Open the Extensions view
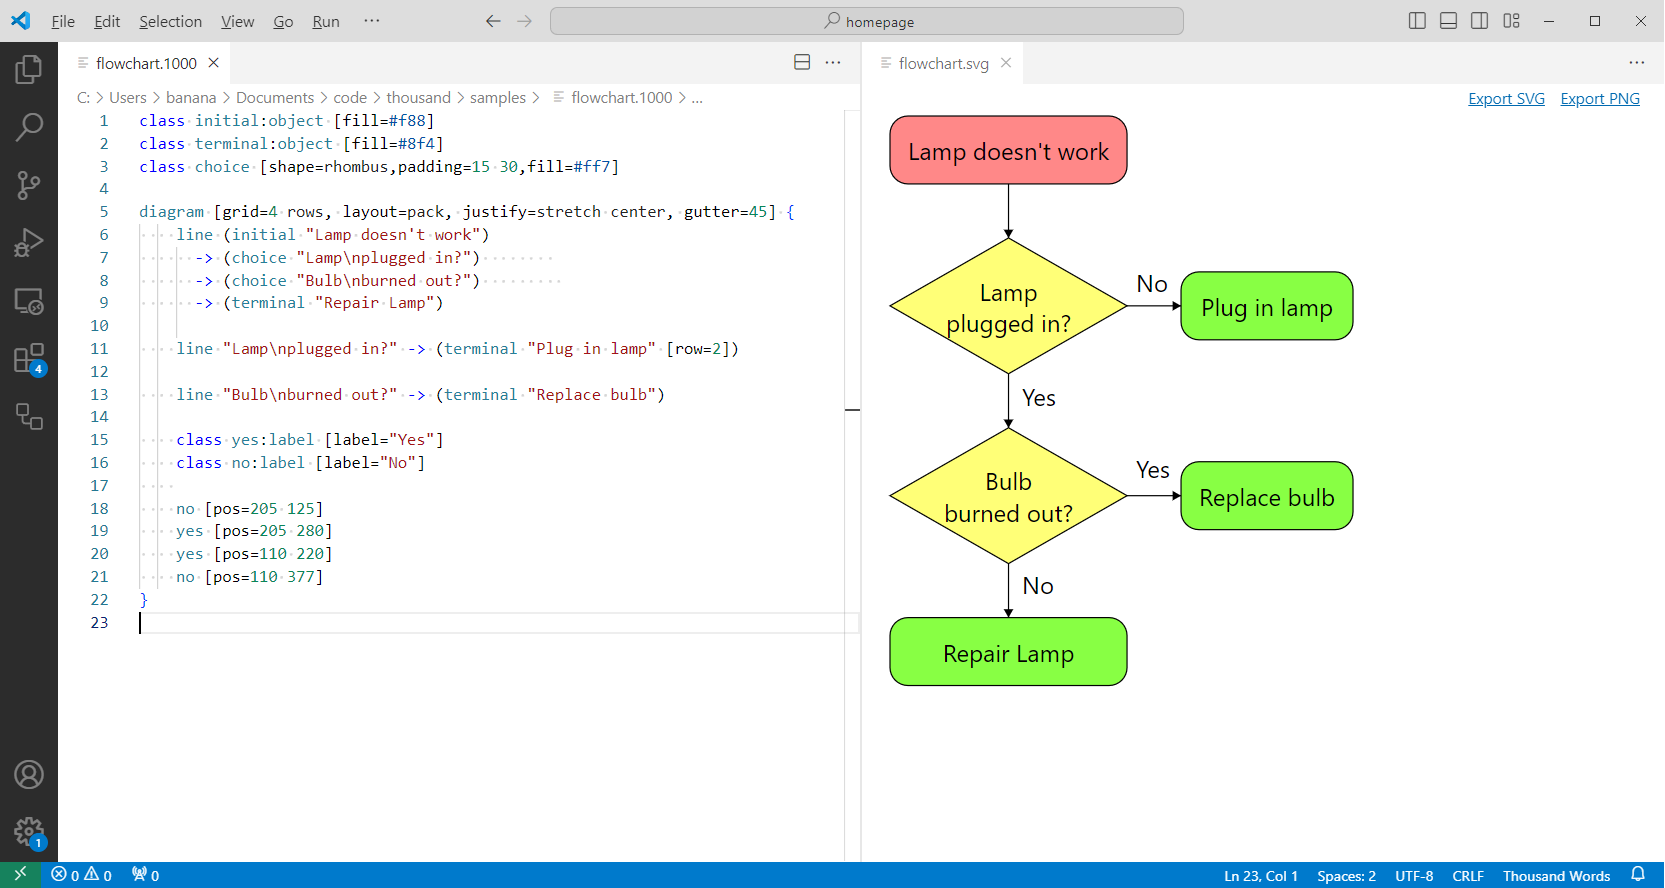This screenshot has width=1665, height=888. point(29,359)
